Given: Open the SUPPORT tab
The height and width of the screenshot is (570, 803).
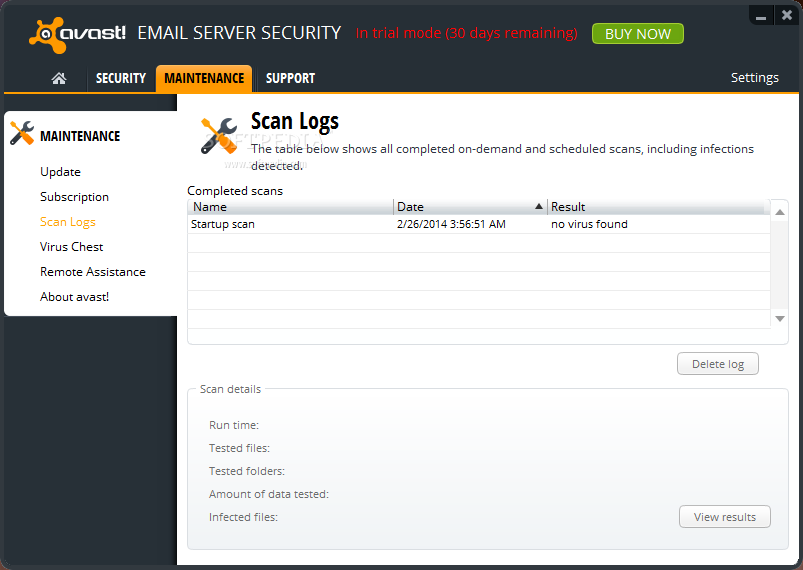Looking at the screenshot, I should (290, 78).
